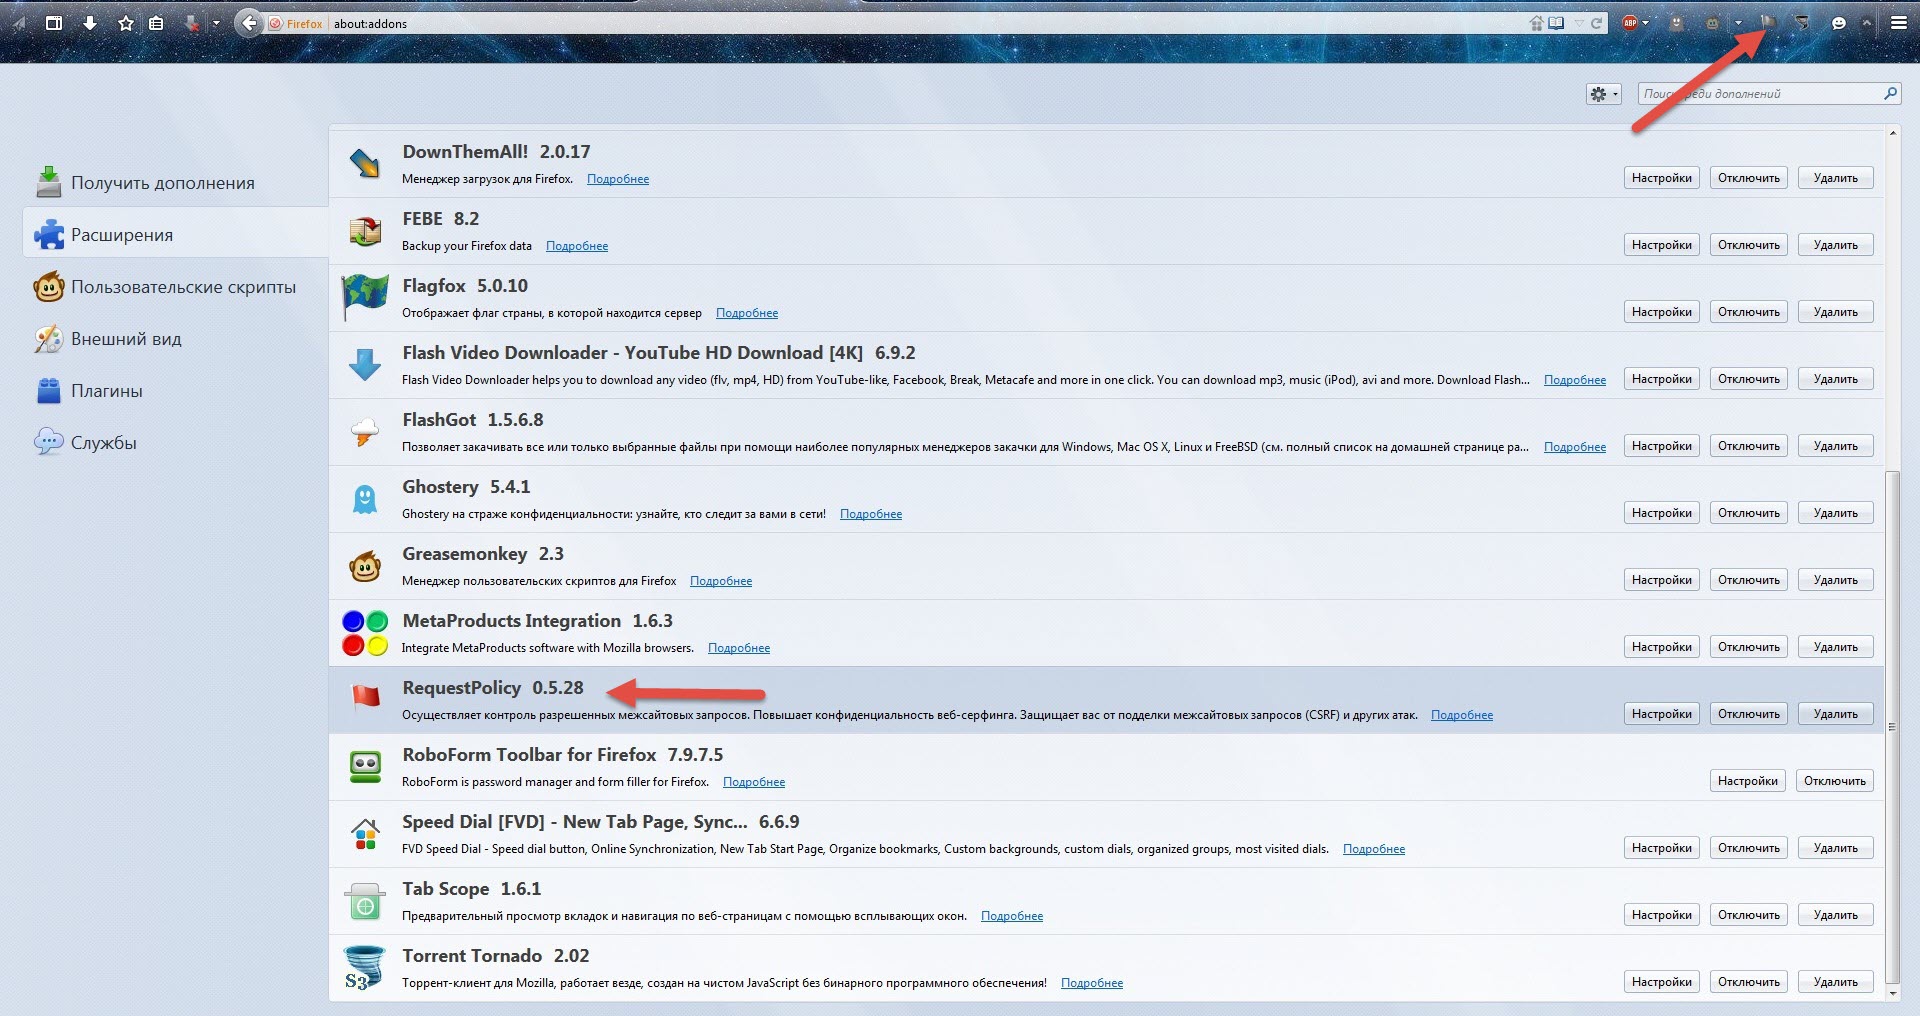
Task: Click the bookmark star icon
Action: 126,23
